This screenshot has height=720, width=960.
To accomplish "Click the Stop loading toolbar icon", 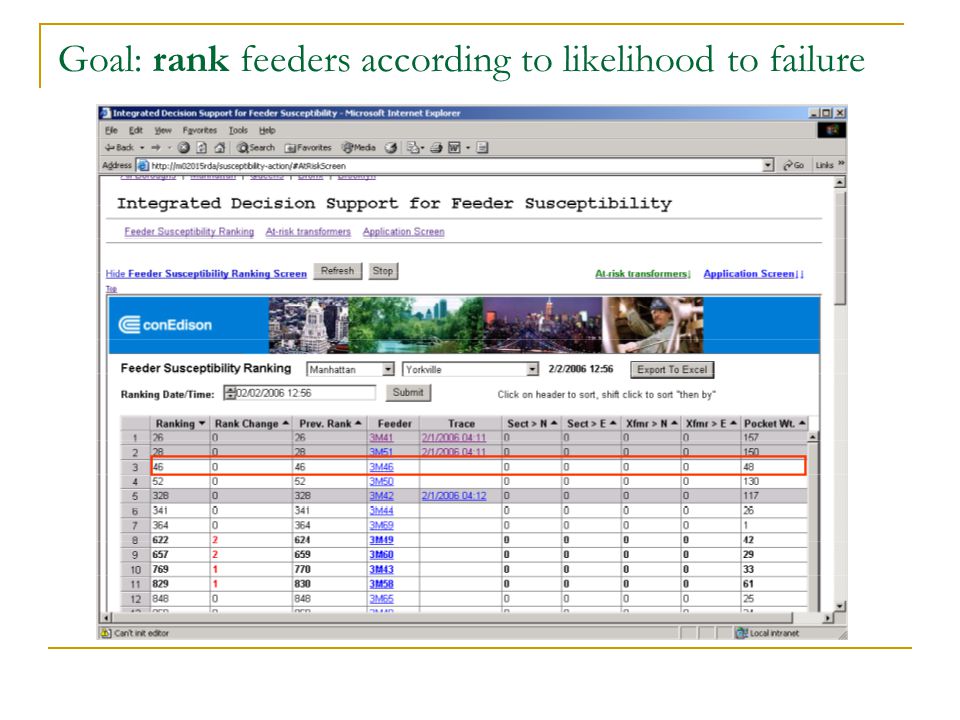I will coord(184,148).
